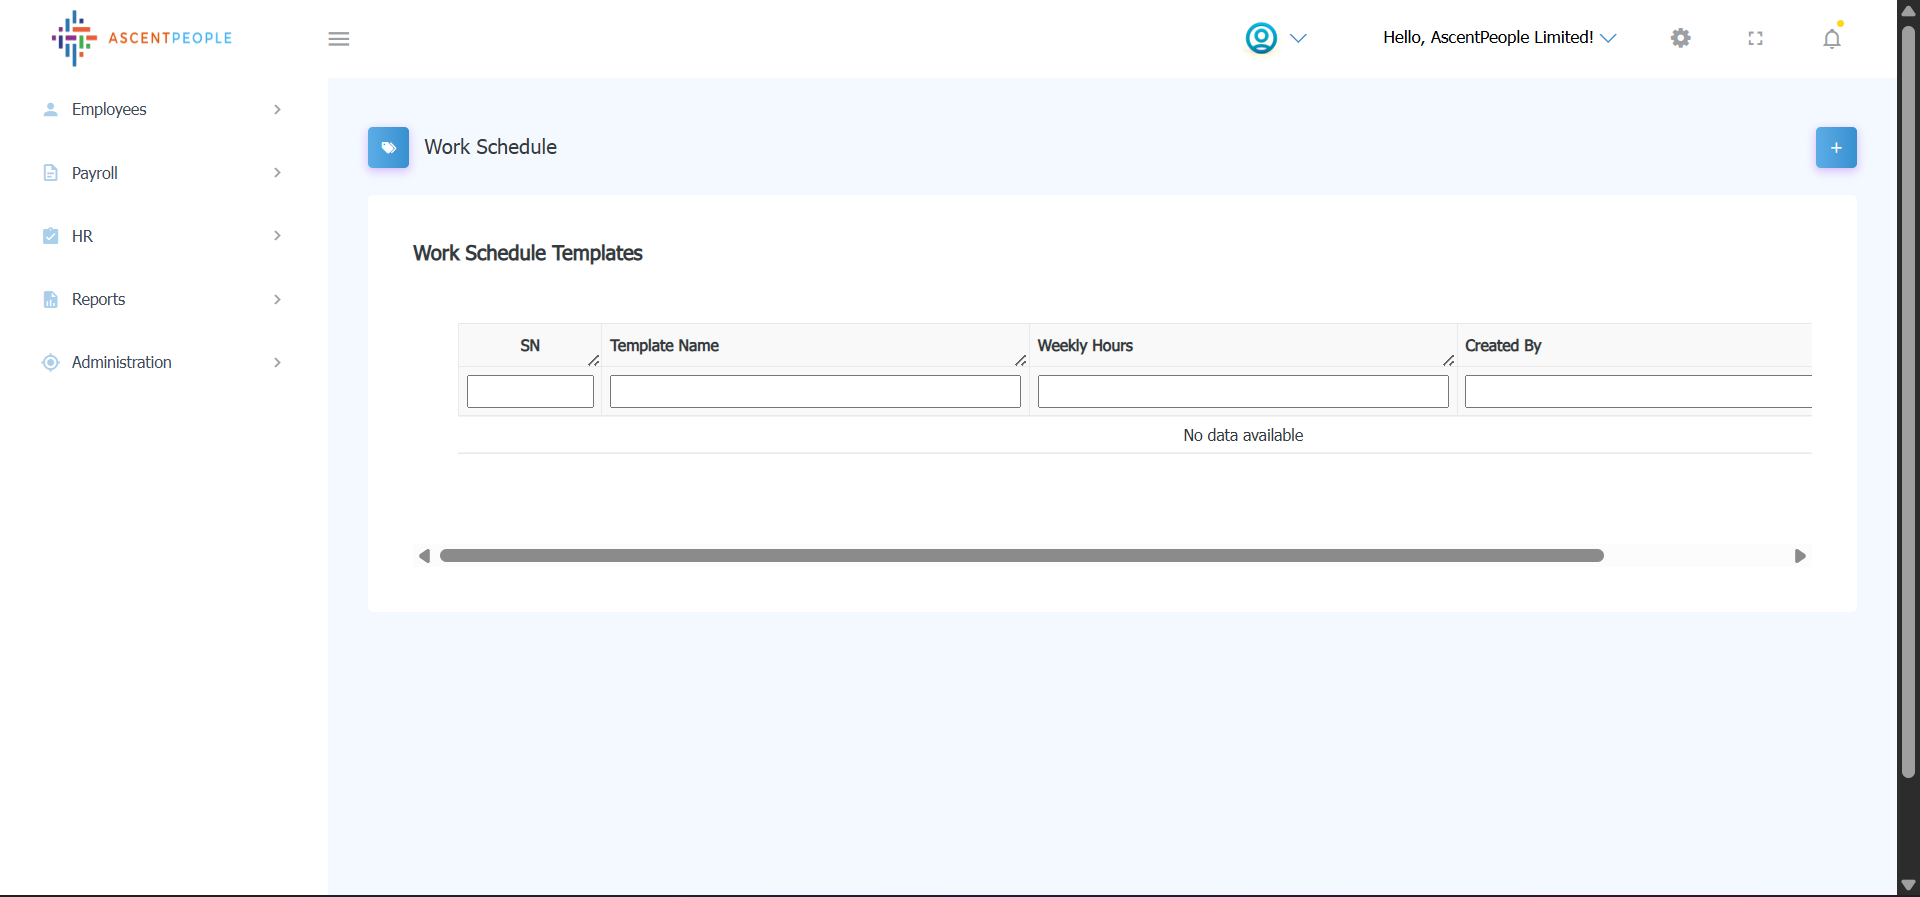Screen dimensions: 1920x897
Task: Toggle the hamburger sidebar menu
Action: point(339,39)
